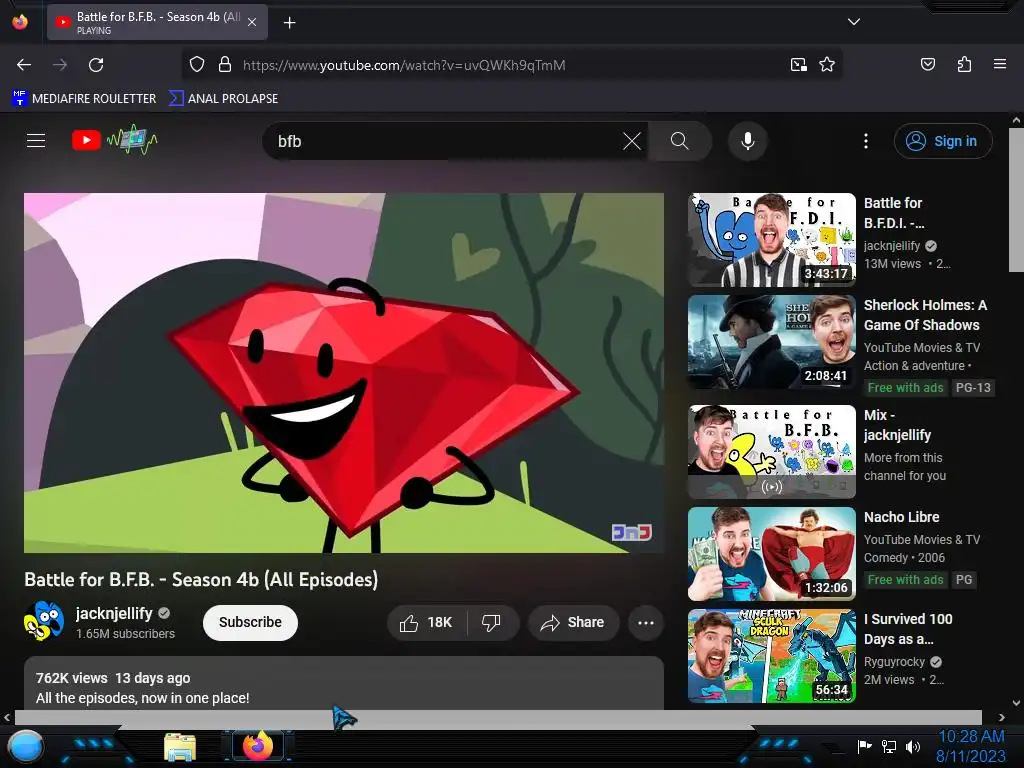Click the Ryguyrocky channel name
The height and width of the screenshot is (768, 1024).
pos(894,662)
